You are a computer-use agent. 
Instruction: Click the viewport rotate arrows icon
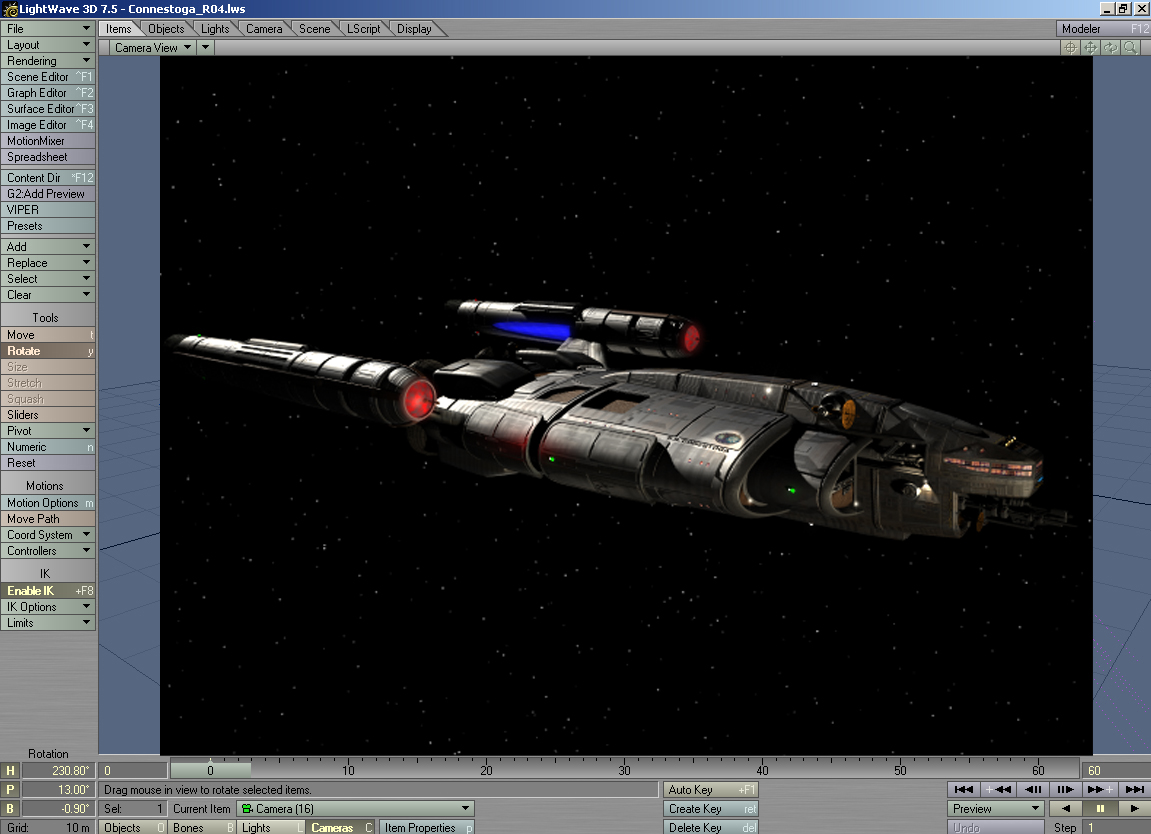coord(1111,48)
